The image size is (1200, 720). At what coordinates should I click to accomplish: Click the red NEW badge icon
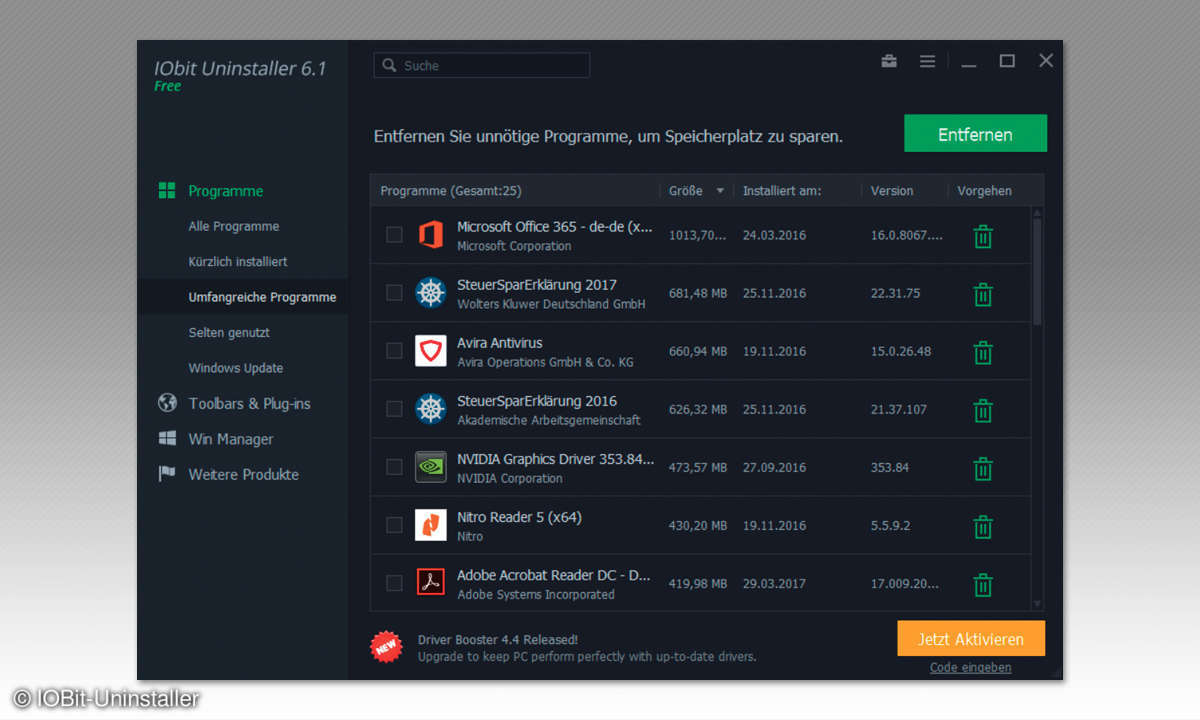[x=386, y=647]
